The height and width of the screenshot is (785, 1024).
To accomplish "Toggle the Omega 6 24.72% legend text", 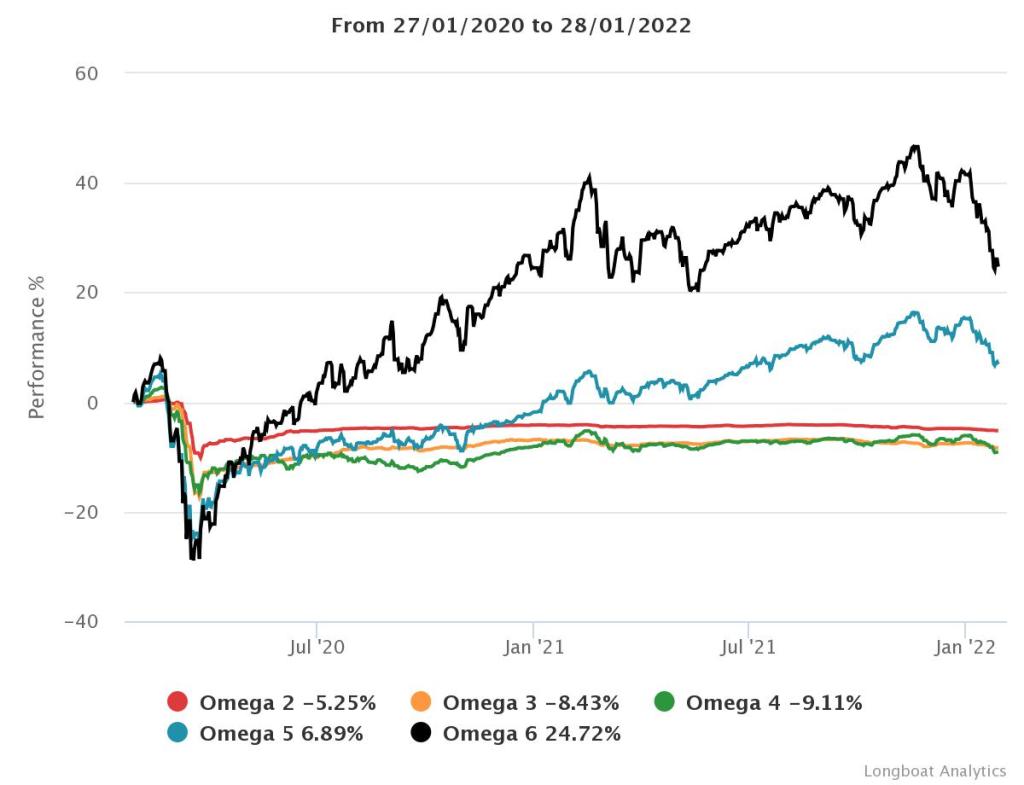I will (531, 733).
